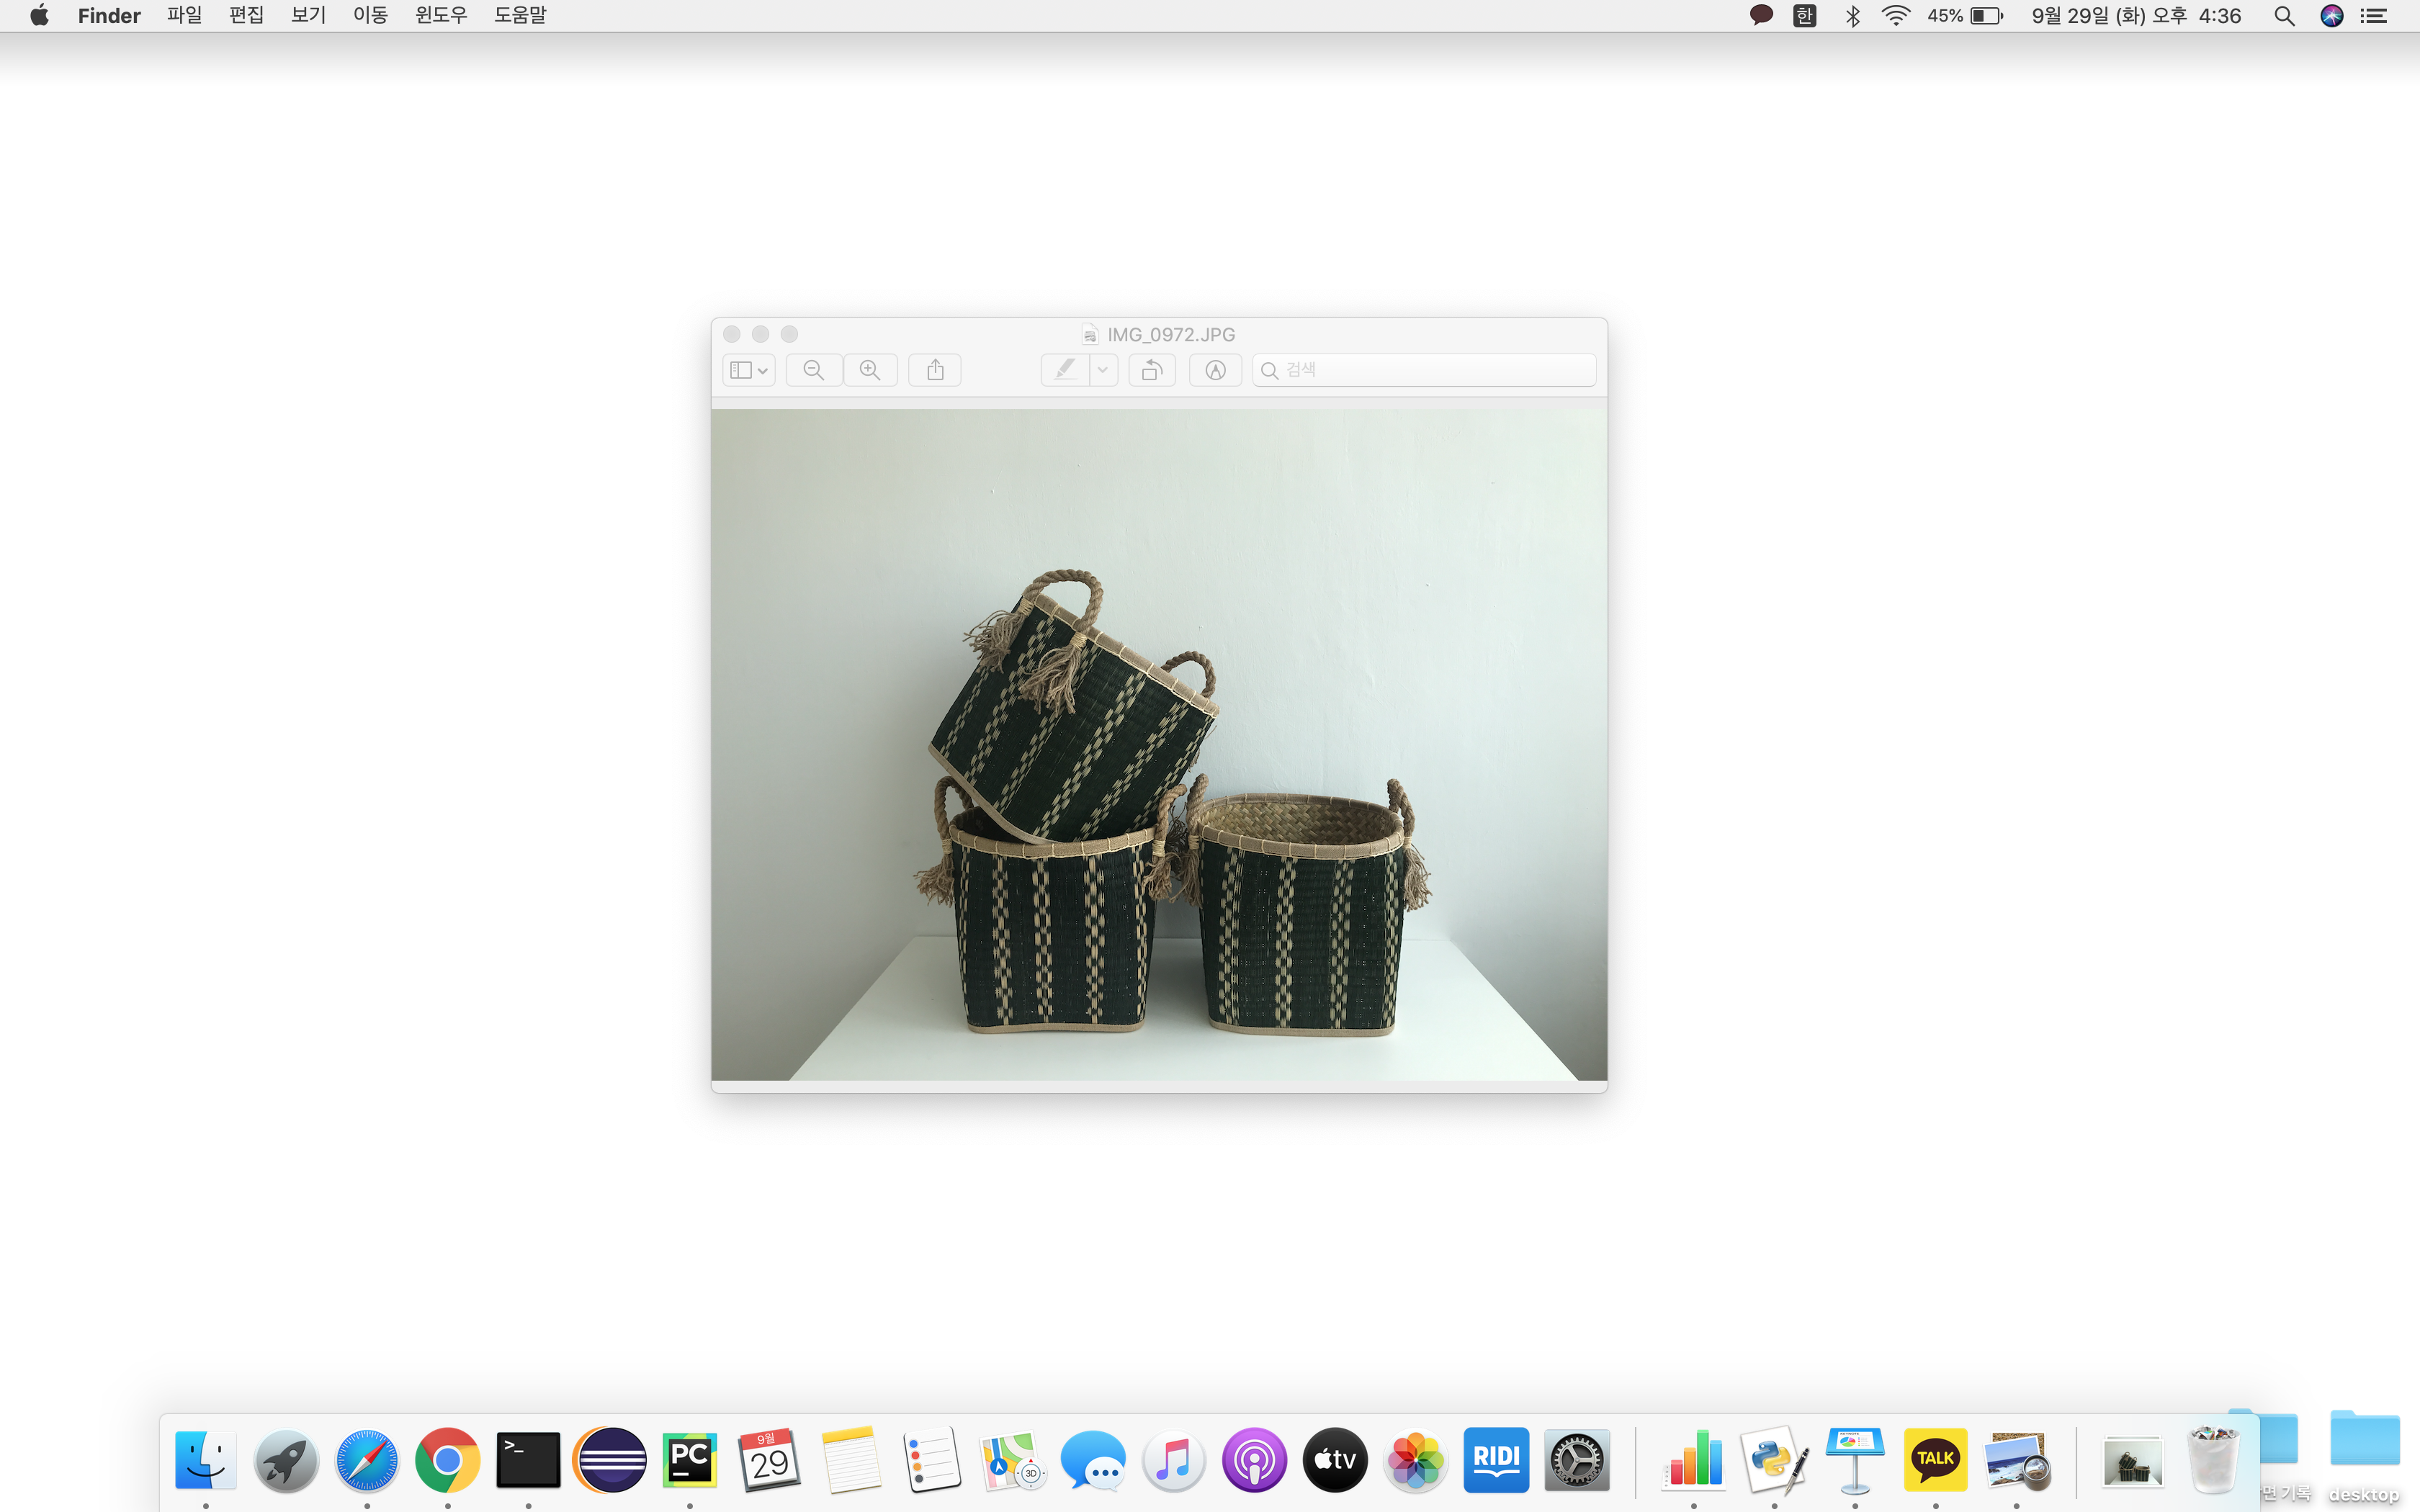Toggle the Notification Center list icon
The height and width of the screenshot is (1512, 2420).
2374,15
